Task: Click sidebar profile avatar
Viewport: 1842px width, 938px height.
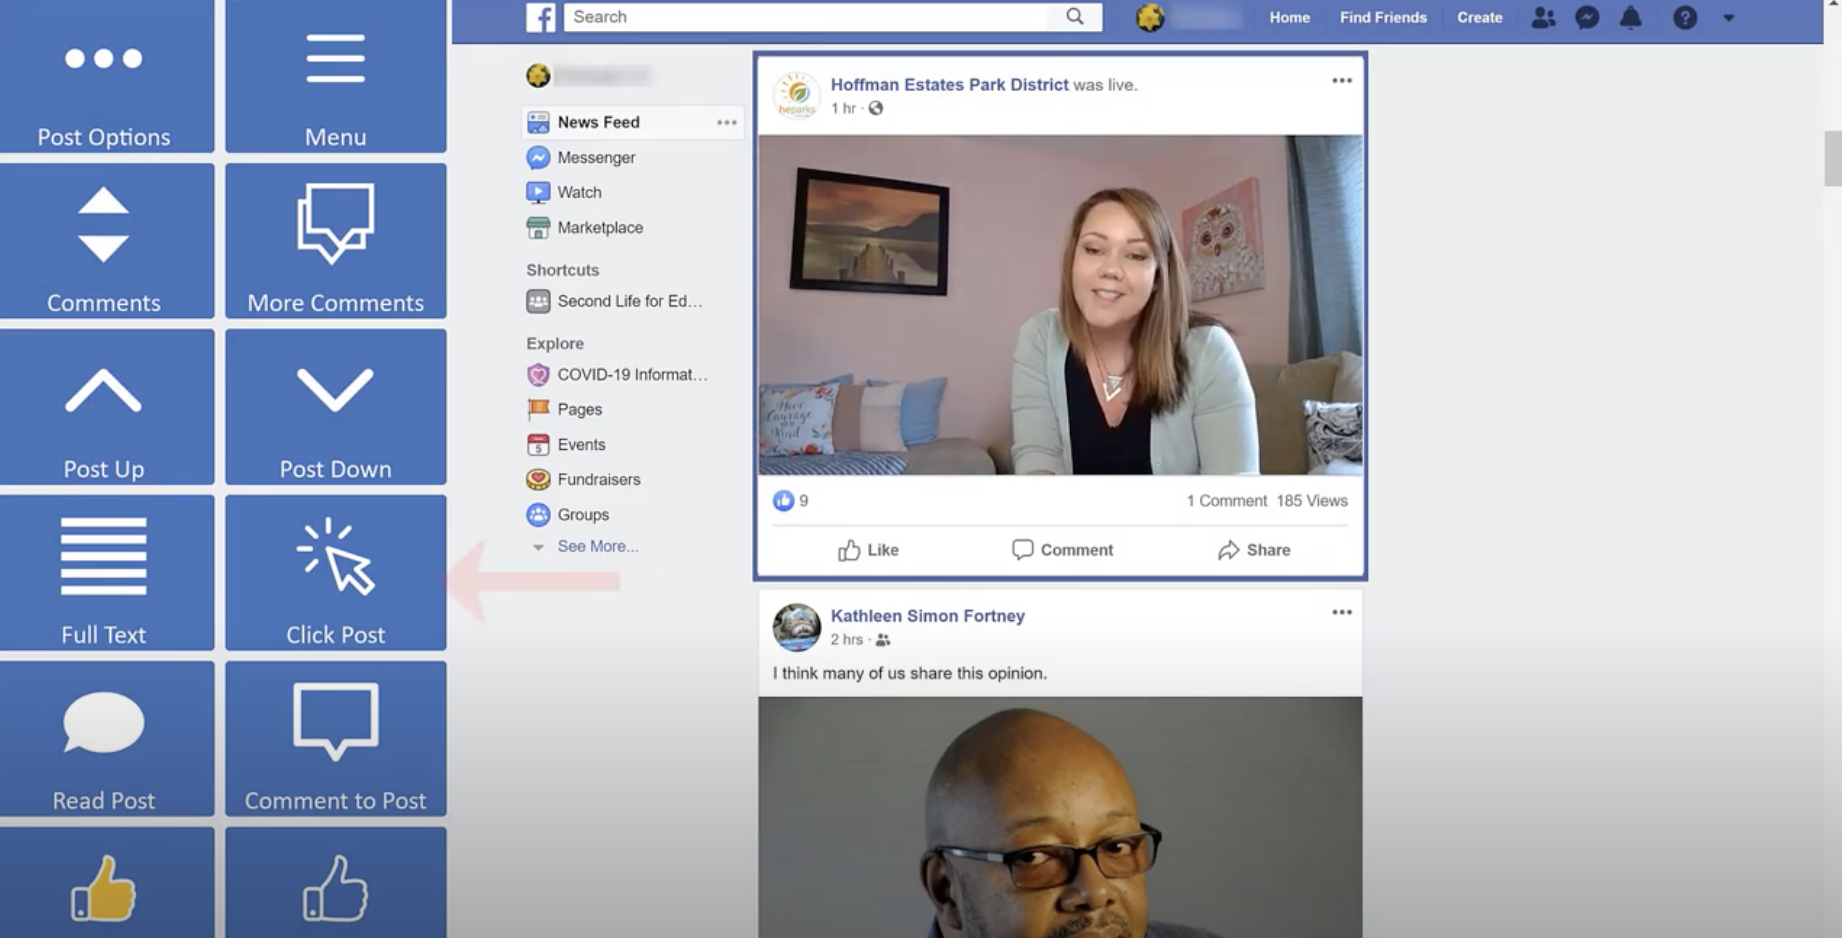Action: [x=538, y=75]
